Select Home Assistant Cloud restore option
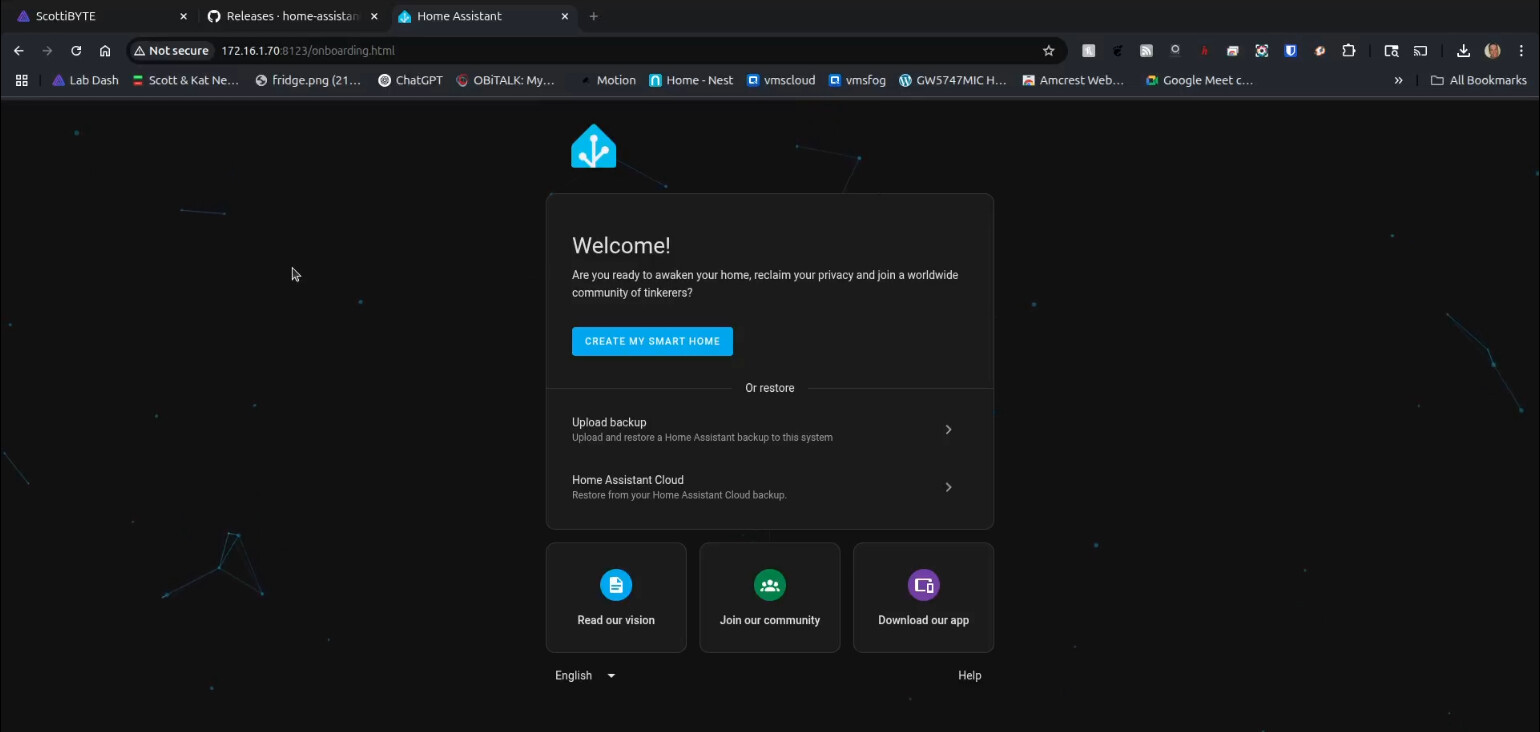The width and height of the screenshot is (1540, 732). tap(770, 487)
